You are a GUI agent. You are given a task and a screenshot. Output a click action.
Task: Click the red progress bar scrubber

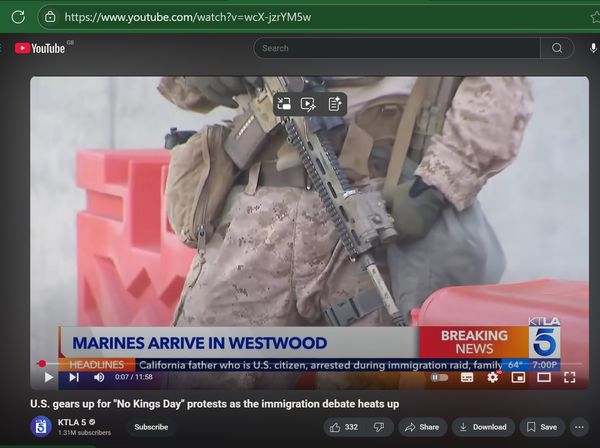click(x=42, y=363)
